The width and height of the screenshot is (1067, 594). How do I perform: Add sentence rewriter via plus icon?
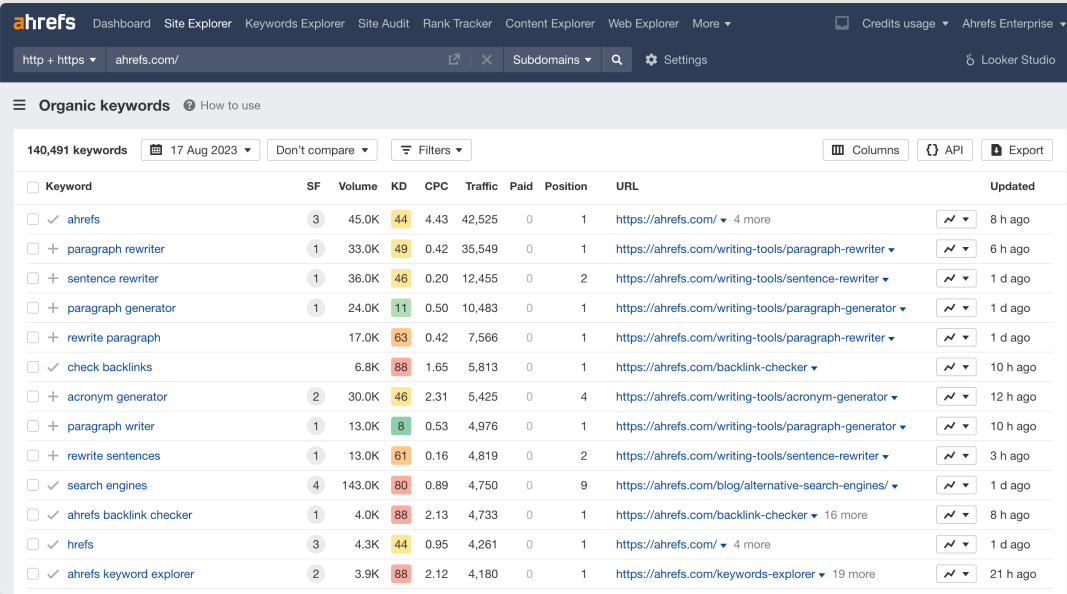point(53,278)
